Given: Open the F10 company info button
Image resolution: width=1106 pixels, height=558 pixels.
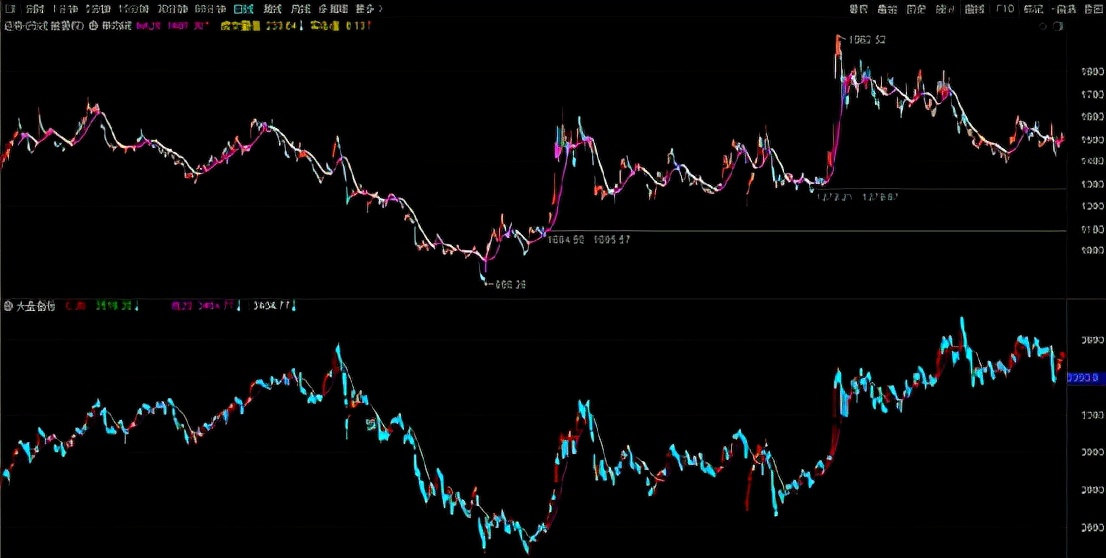Looking at the screenshot, I should click(1005, 9).
